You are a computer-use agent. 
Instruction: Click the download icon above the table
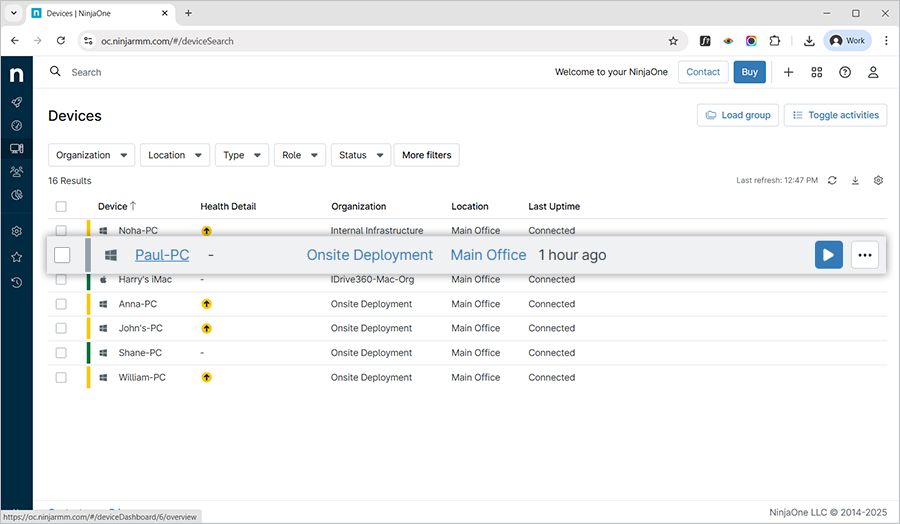[855, 180]
